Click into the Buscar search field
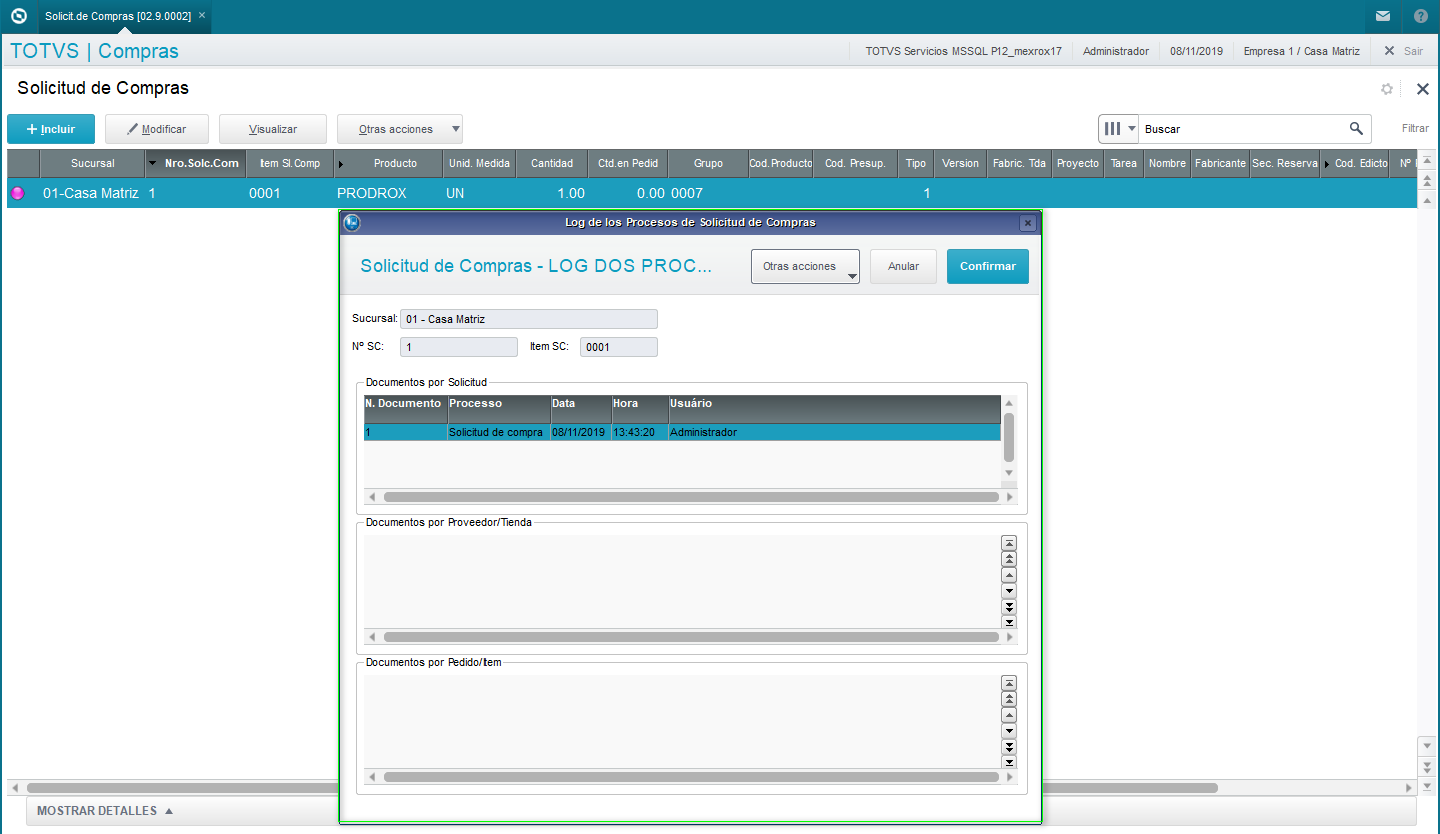This screenshot has width=1440, height=834. tap(1244, 129)
